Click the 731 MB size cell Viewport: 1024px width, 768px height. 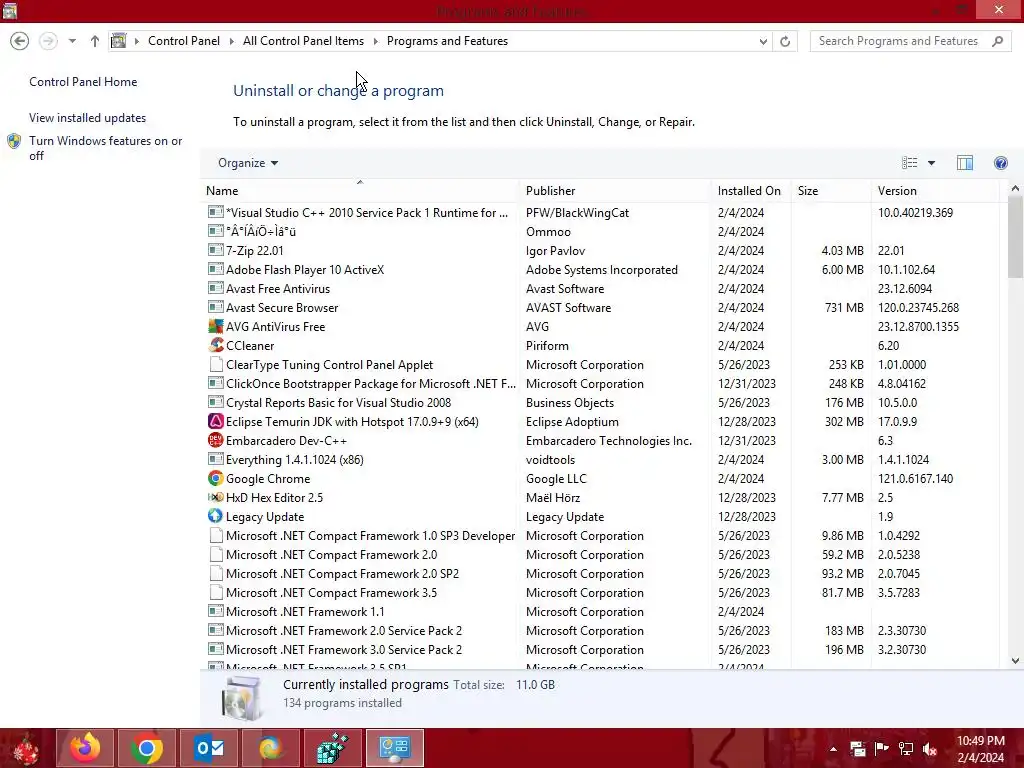(x=844, y=308)
